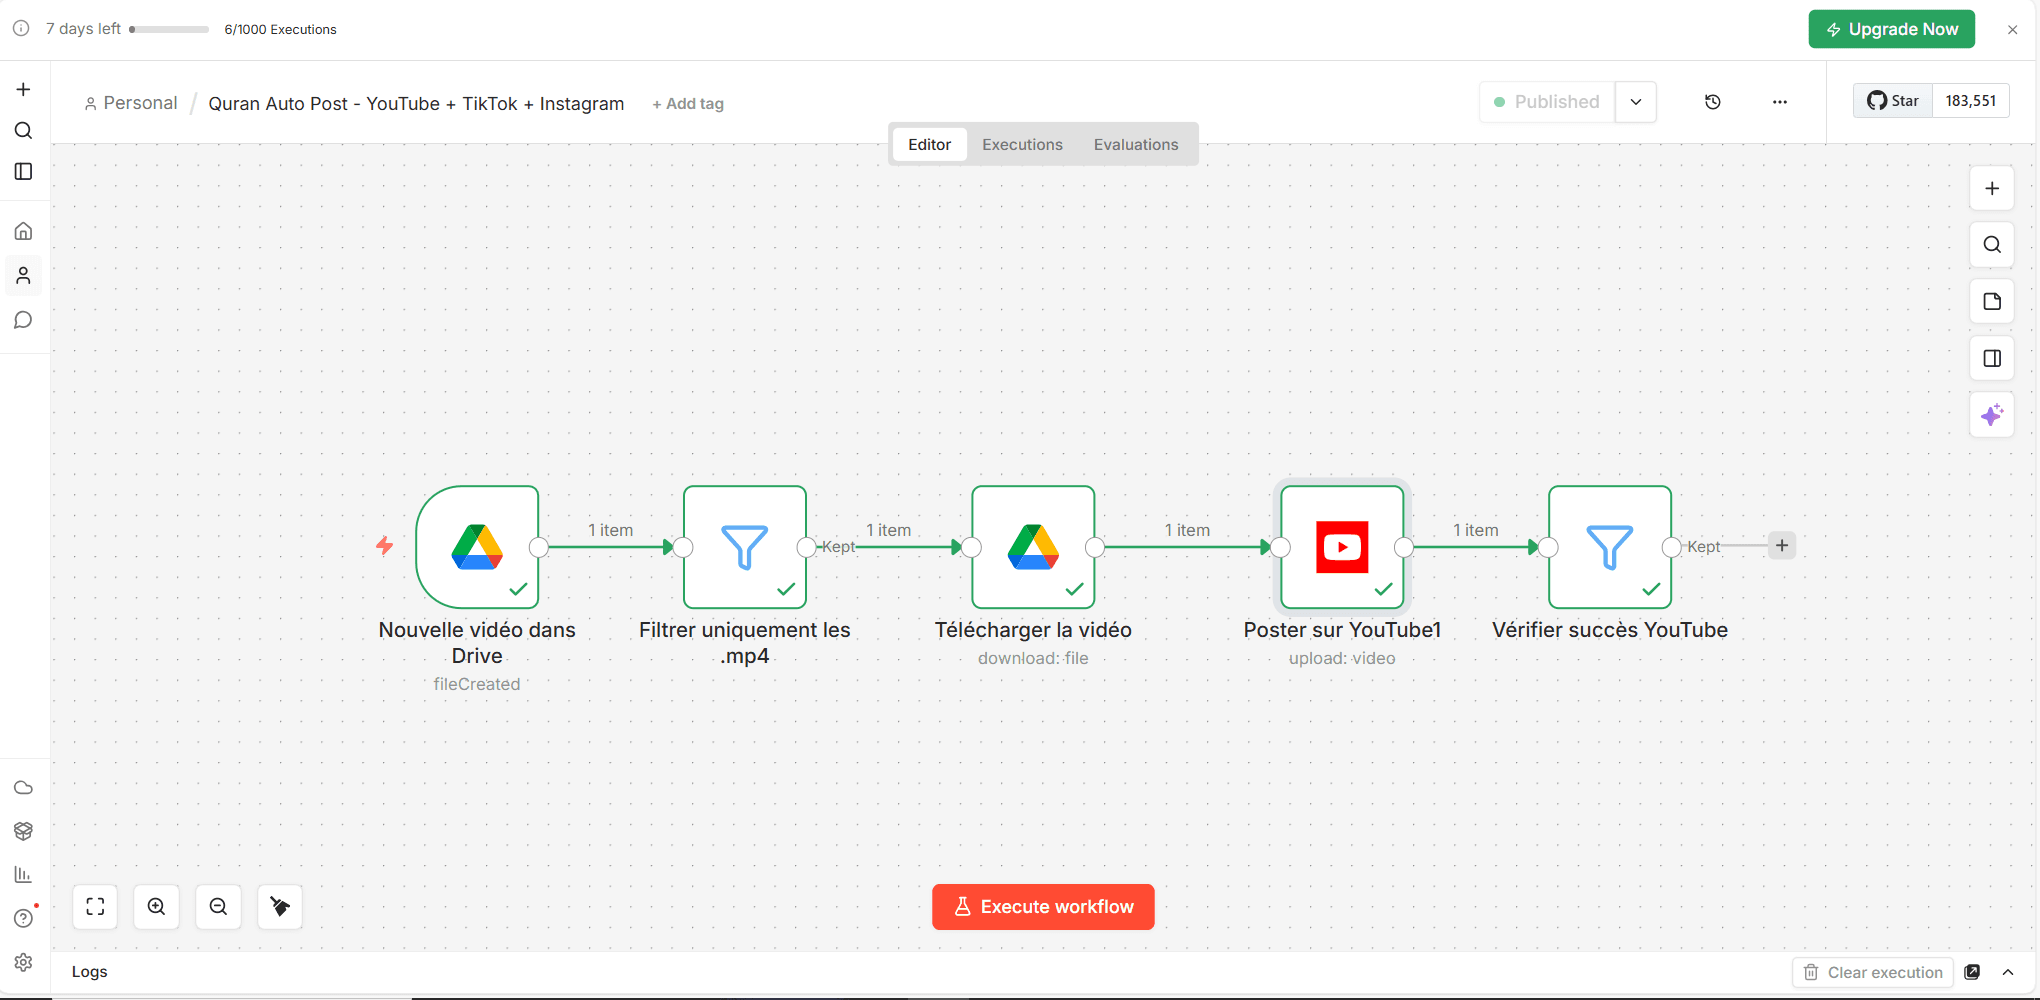Open the Published status dropdown
Image resolution: width=2040 pixels, height=1000 pixels.
coord(1636,102)
